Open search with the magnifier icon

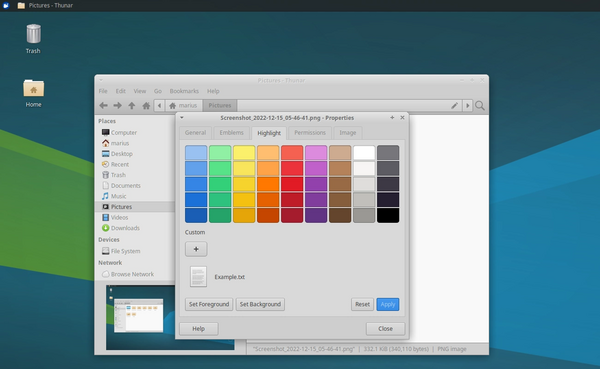point(480,106)
